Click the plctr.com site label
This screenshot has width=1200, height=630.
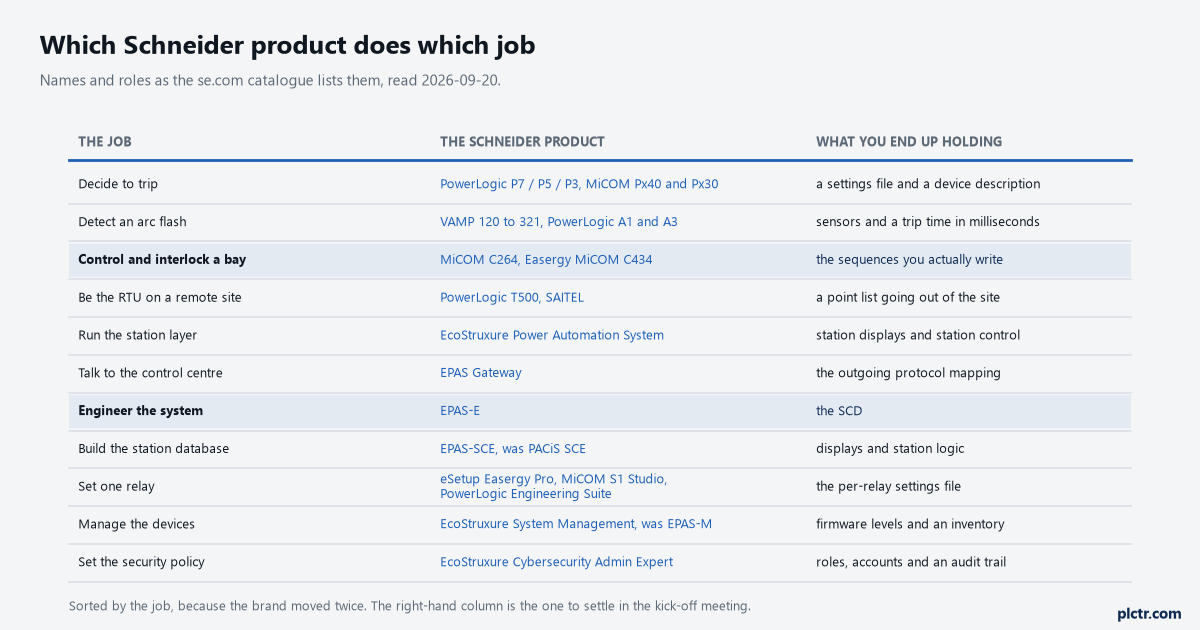pyautogui.click(x=1149, y=614)
